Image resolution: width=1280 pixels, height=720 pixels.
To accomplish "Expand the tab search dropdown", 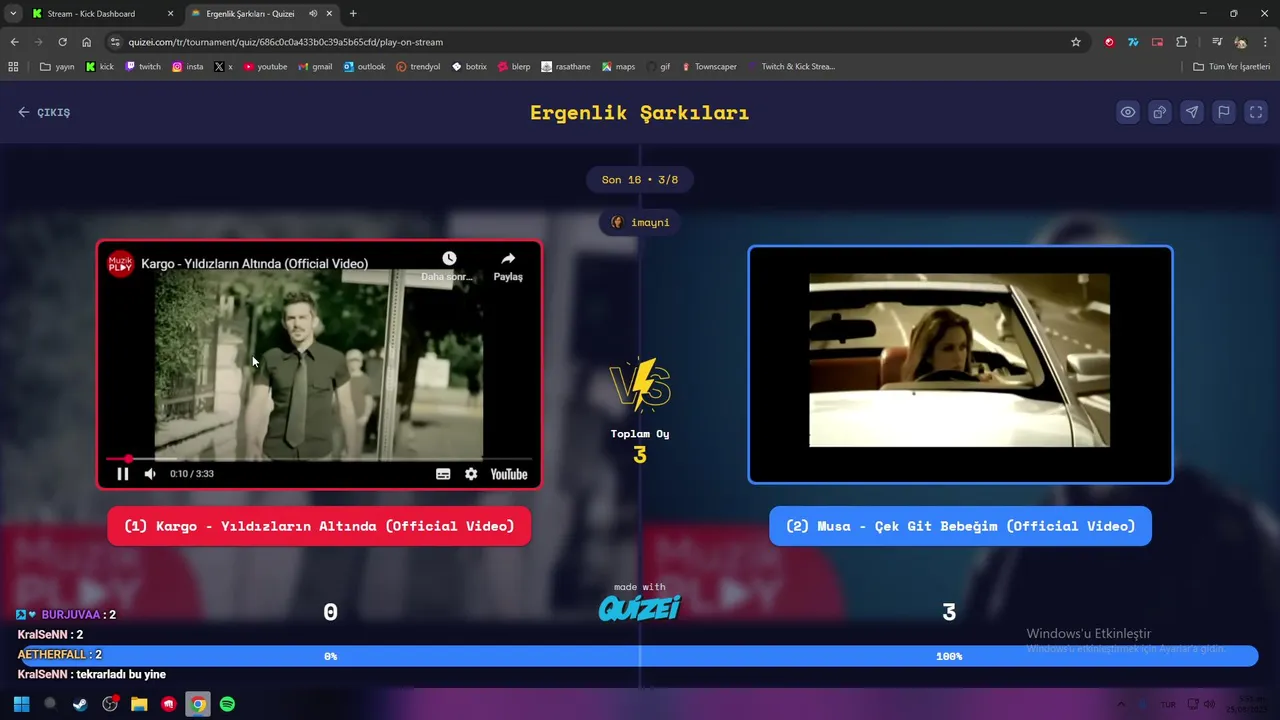I will coord(13,14).
